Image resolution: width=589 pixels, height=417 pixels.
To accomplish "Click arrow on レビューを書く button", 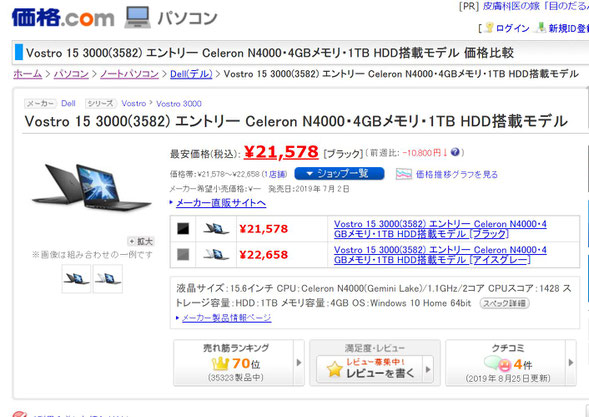I will click(x=428, y=369).
